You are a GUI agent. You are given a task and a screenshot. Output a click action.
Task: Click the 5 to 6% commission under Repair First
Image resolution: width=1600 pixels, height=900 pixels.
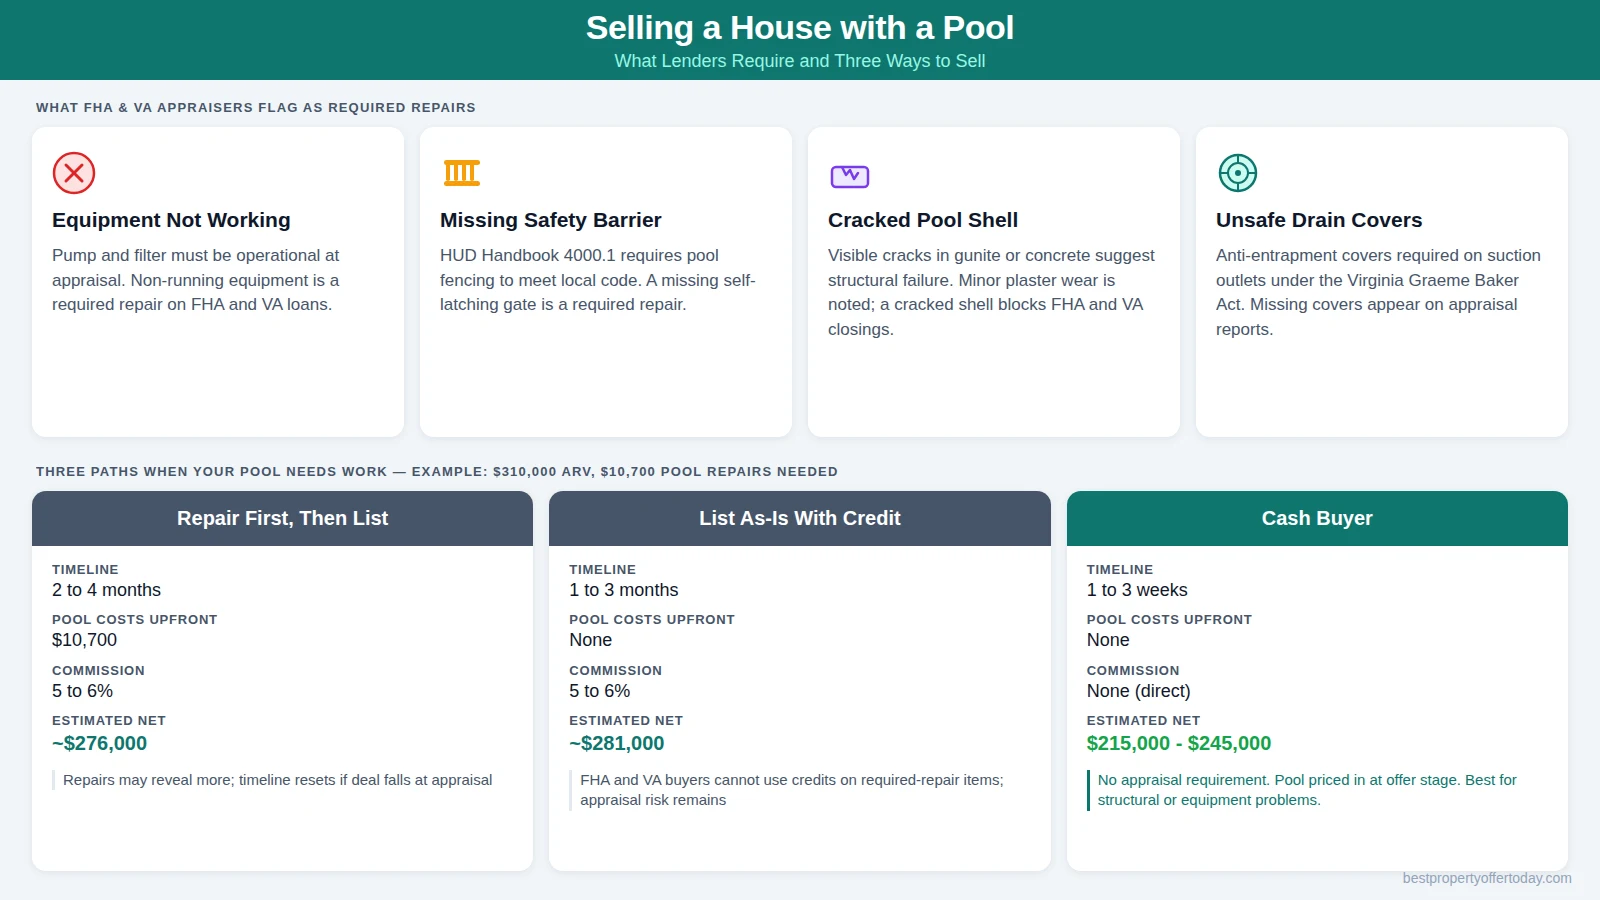click(x=83, y=691)
